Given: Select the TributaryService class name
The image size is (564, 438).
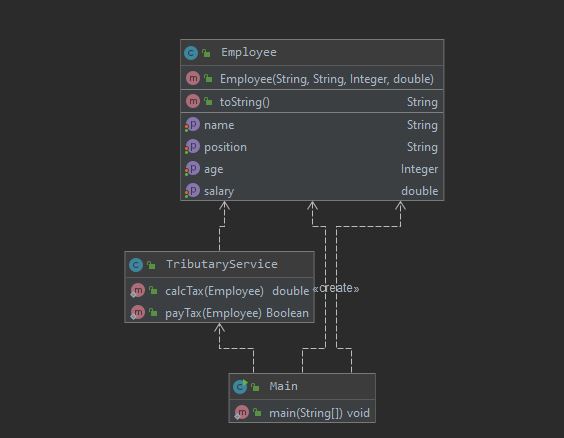Looking at the screenshot, I should [x=222, y=264].
